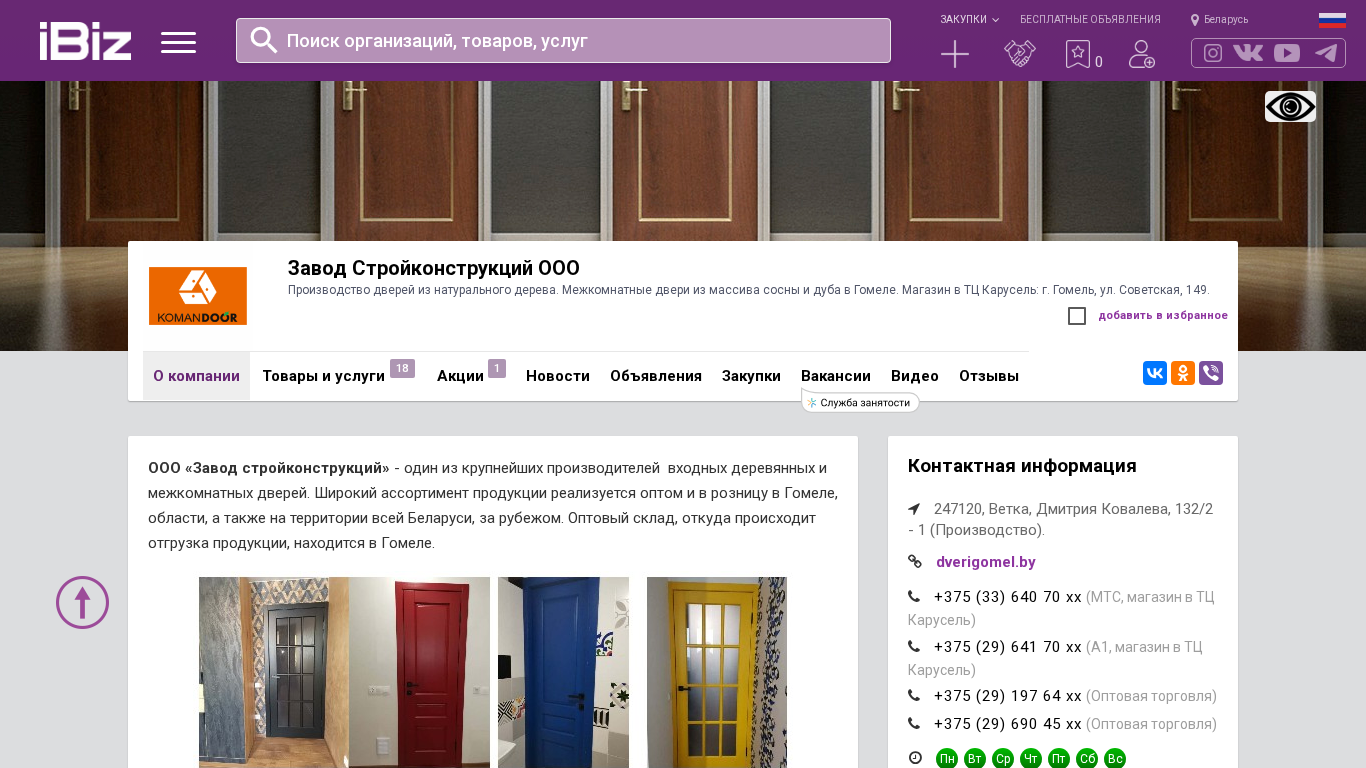Open the dark grey door photo
Image resolution: width=1366 pixels, height=768 pixels.
[x=273, y=672]
